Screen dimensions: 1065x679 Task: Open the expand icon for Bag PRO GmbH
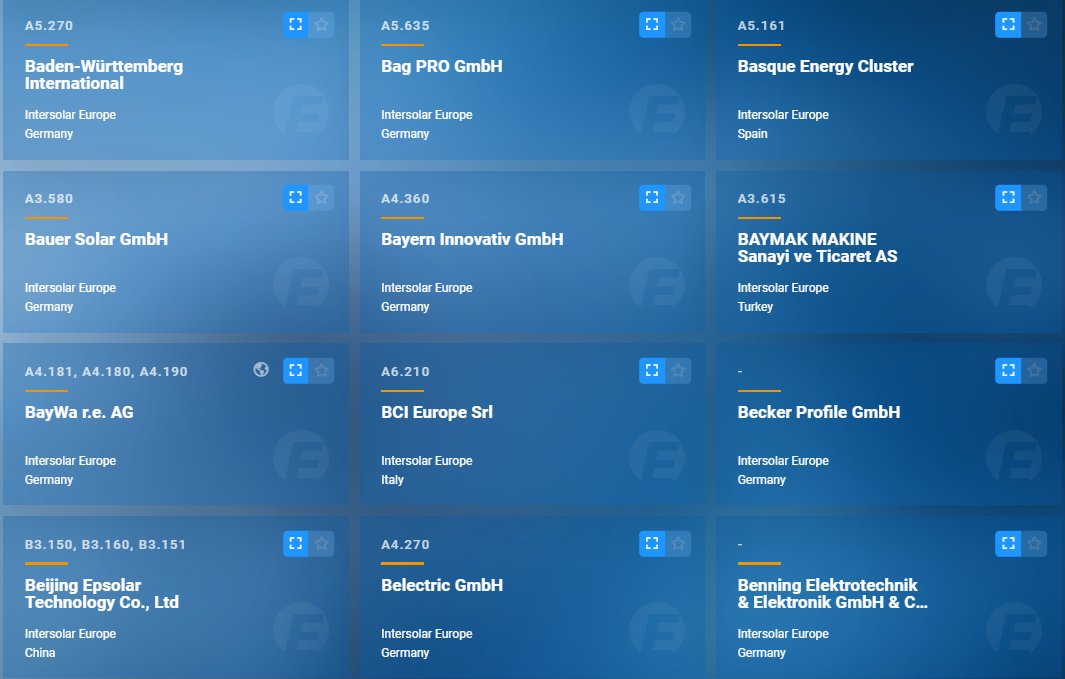pyautogui.click(x=651, y=24)
